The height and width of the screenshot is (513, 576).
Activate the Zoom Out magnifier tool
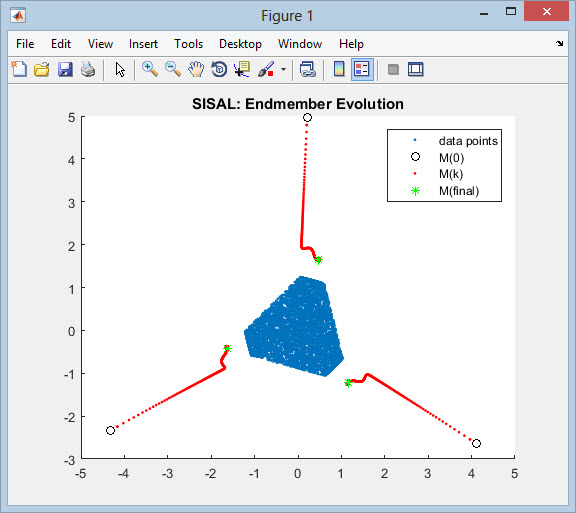pos(173,69)
